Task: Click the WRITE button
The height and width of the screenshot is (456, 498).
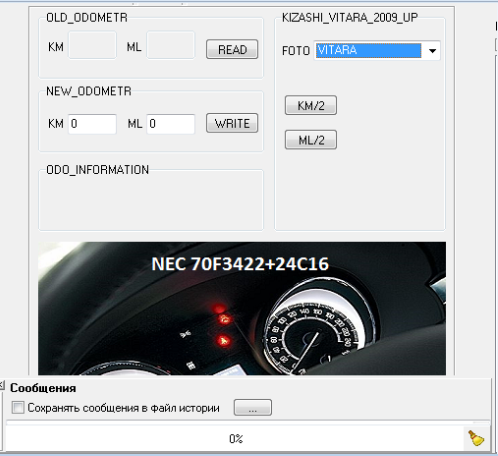Action: (x=232, y=123)
